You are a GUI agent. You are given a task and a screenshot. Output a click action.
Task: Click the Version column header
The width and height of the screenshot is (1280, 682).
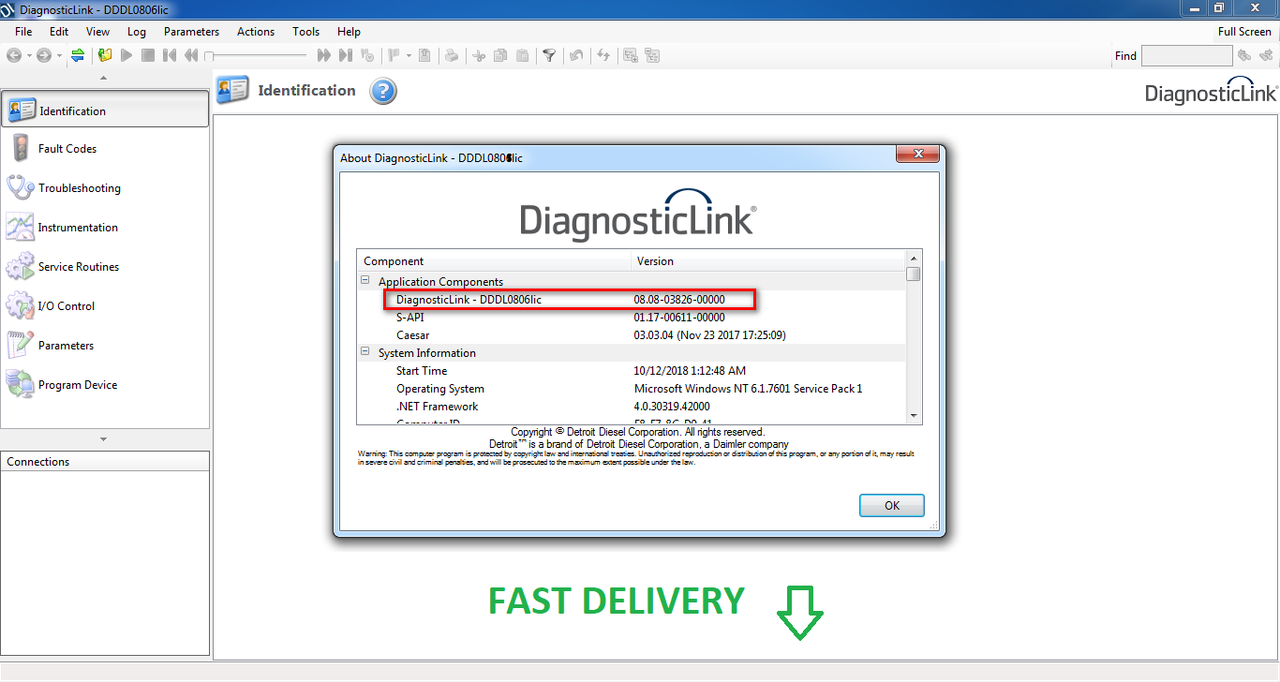tap(768, 261)
